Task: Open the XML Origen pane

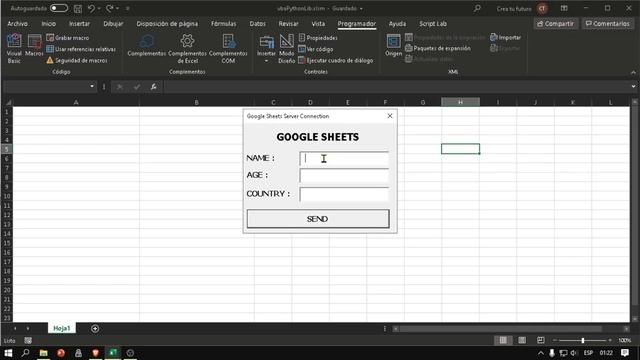Action: 393,45
